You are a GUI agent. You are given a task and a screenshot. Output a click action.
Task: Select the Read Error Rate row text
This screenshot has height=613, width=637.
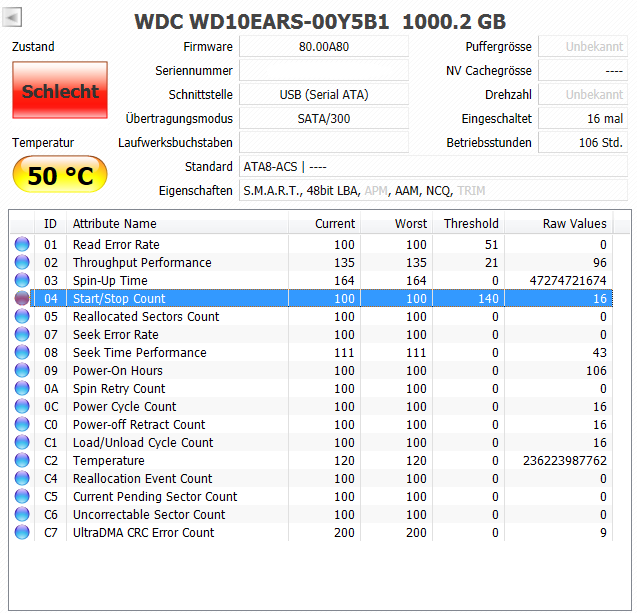pos(116,245)
